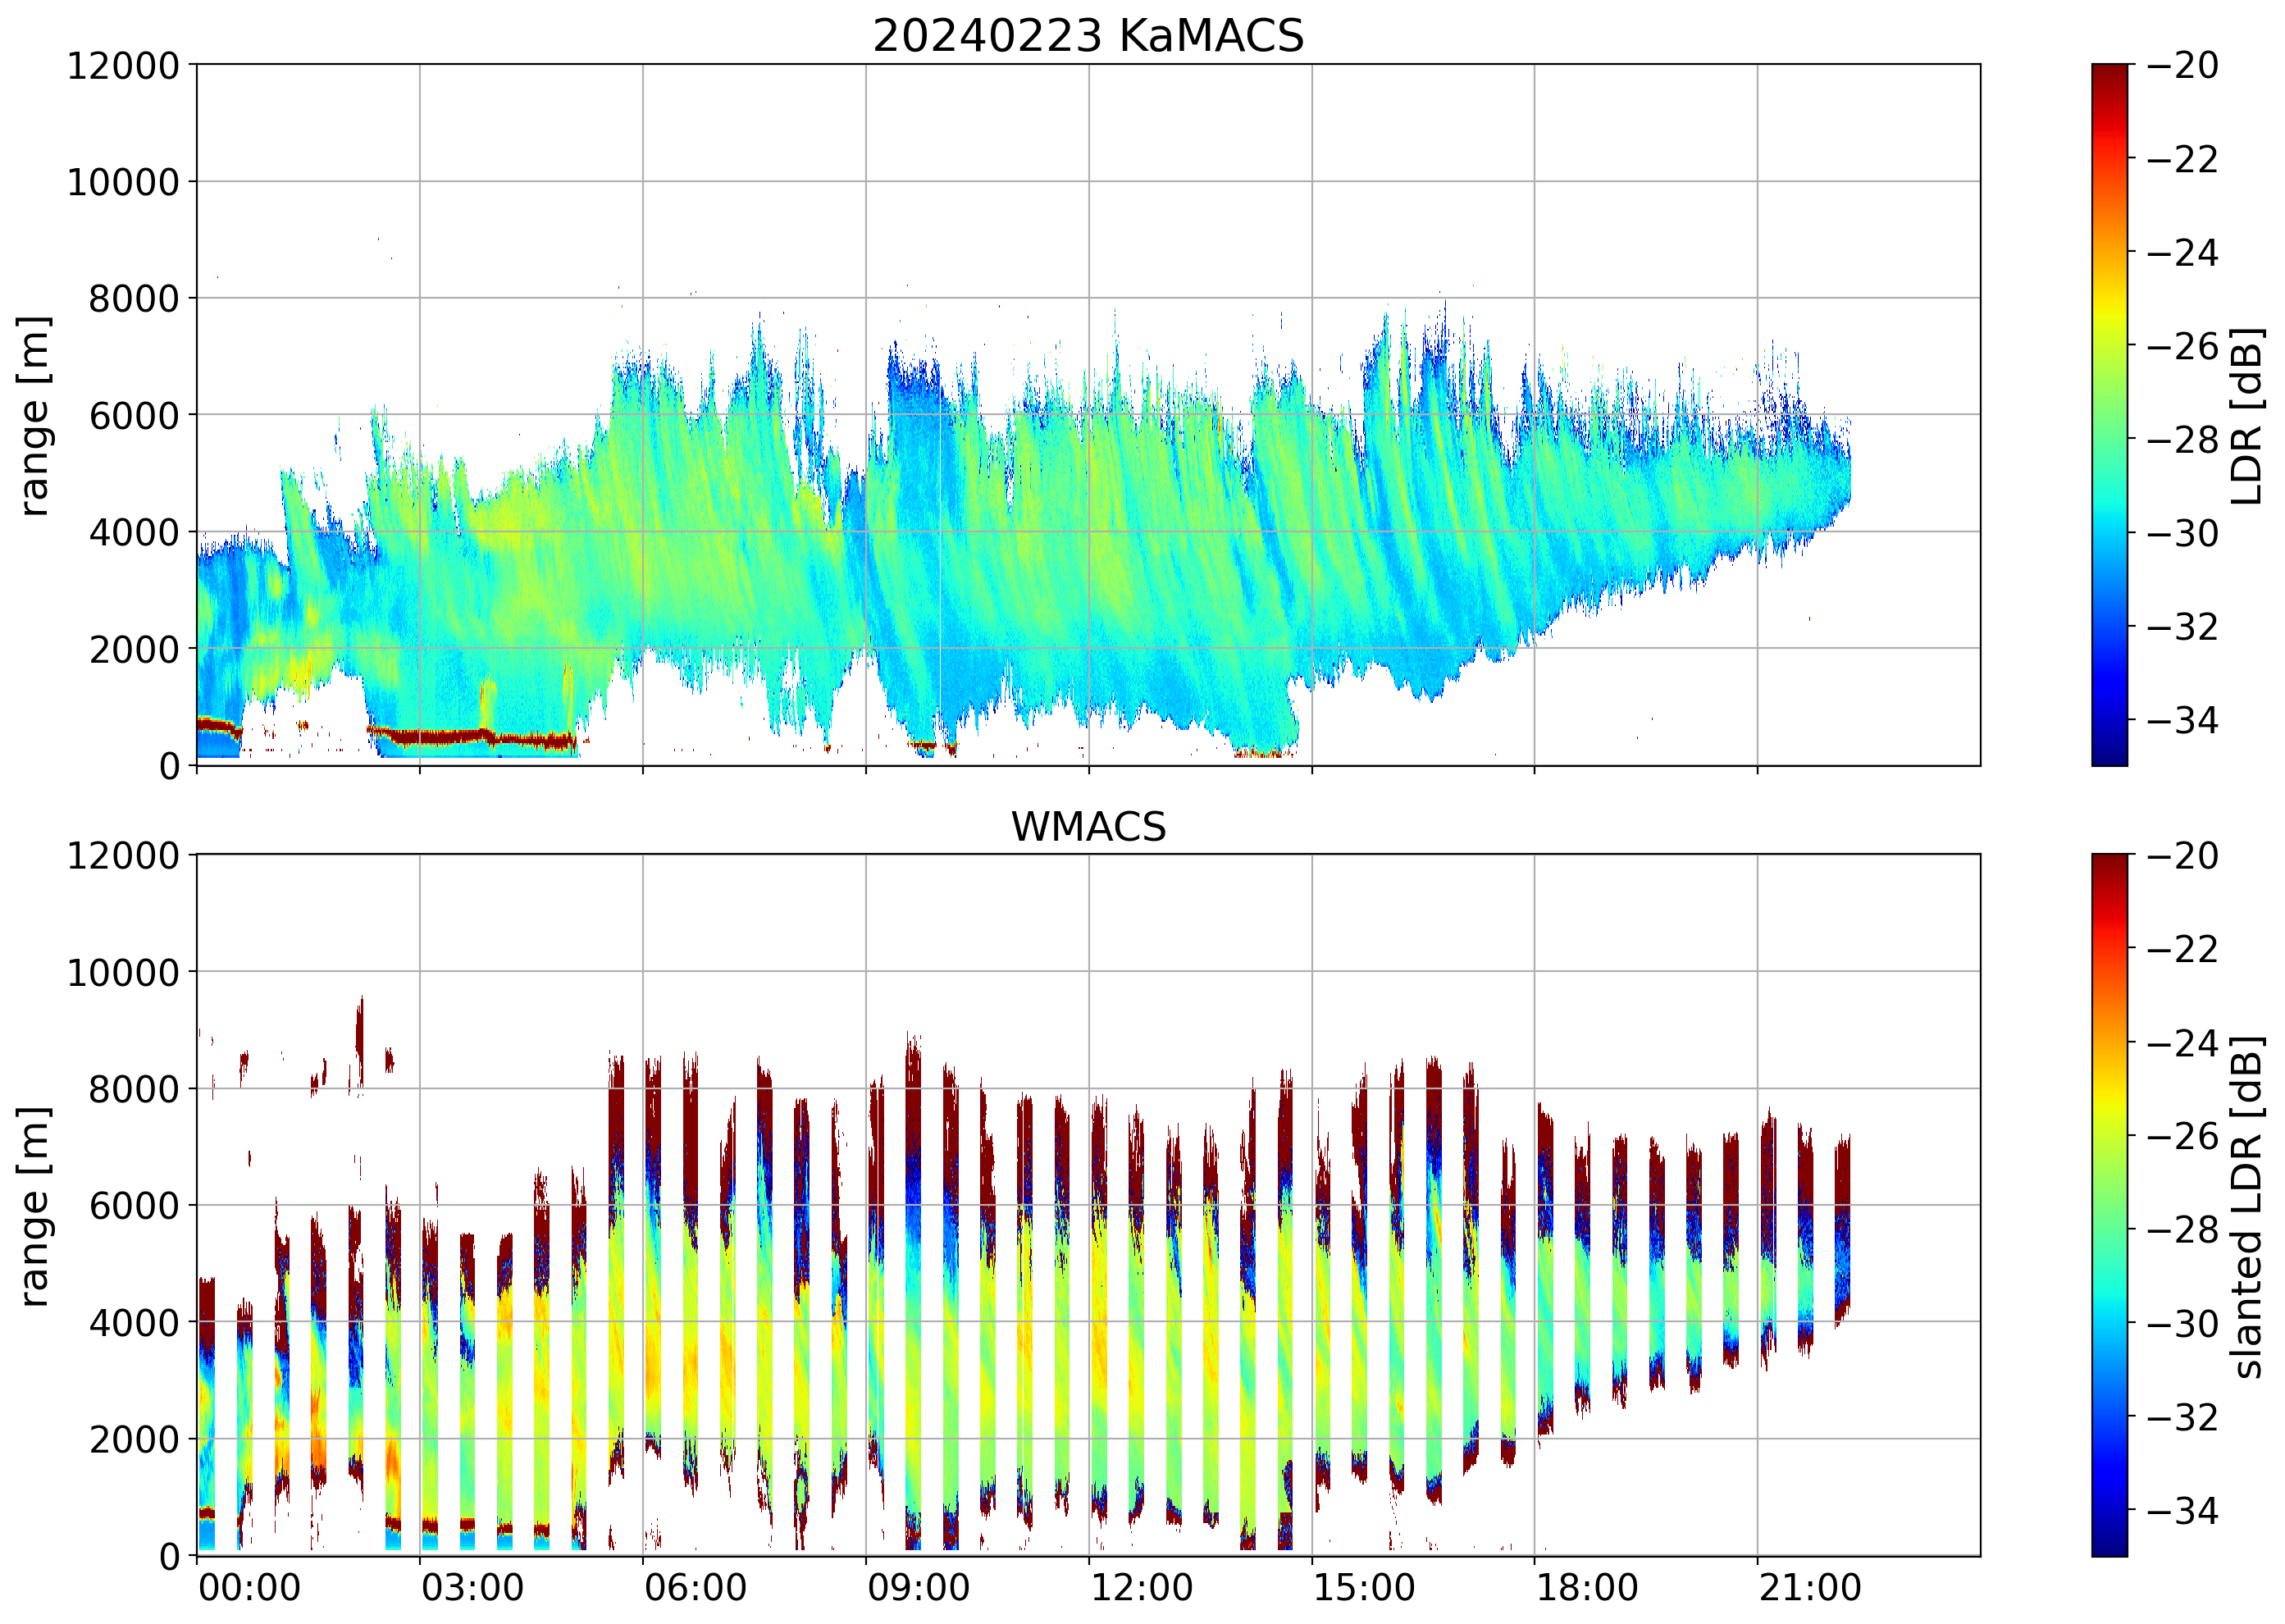The width and height of the screenshot is (2285, 1624).
Task: Click the top plot range [m] axis label
Action: tap(34, 415)
